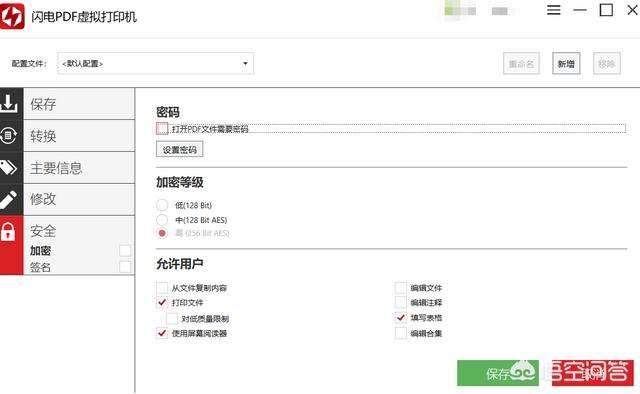
Task: Enable 从文件复制内容 permission
Action: [x=162, y=287]
